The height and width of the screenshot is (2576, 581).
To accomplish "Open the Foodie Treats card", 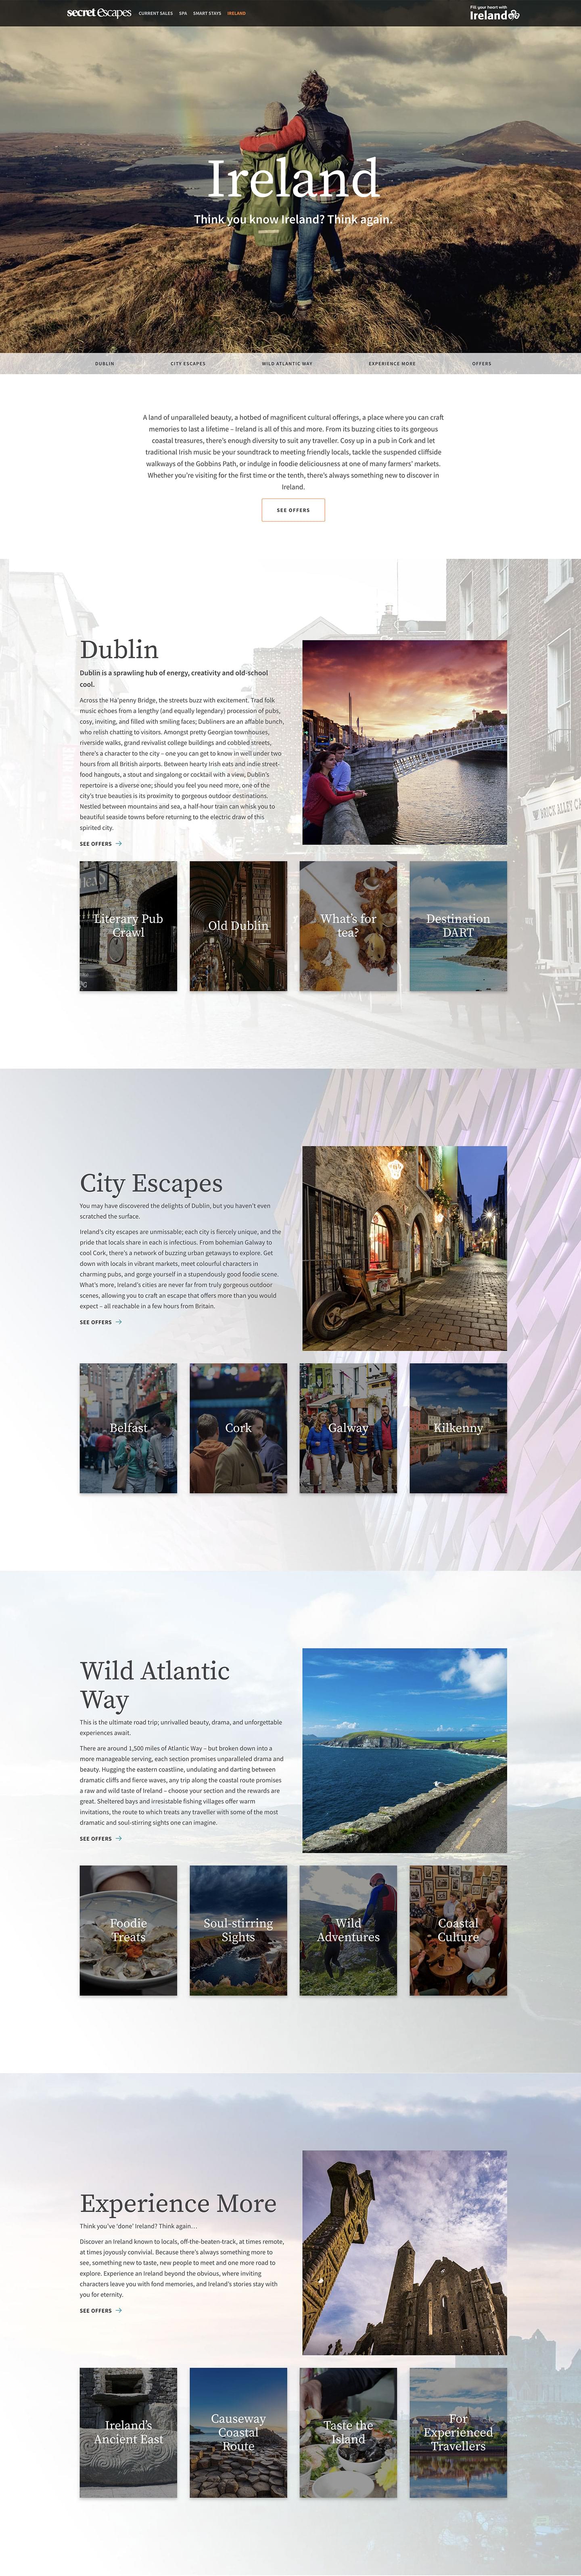I will [x=128, y=1930].
